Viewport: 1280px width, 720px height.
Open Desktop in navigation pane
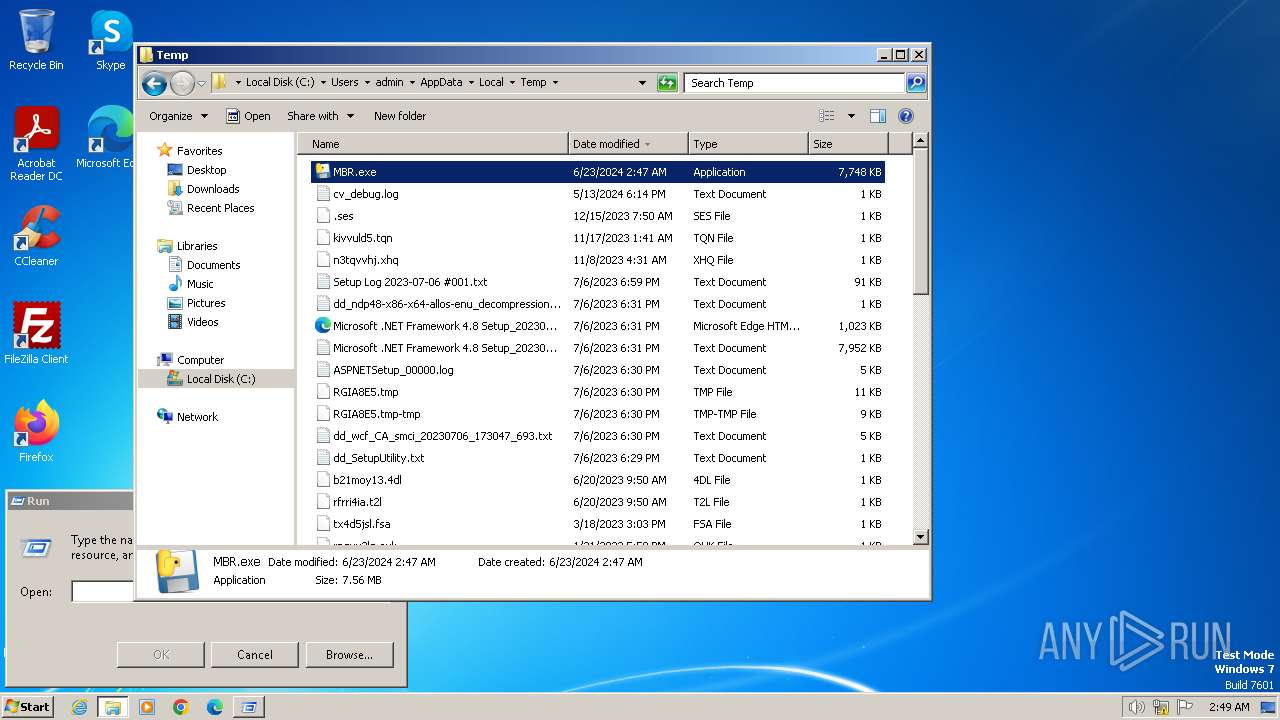[206, 170]
